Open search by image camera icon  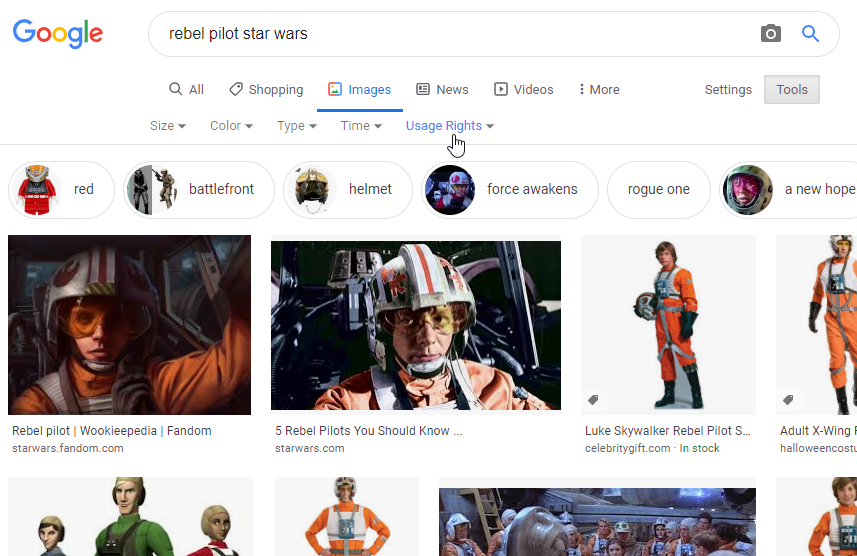(771, 34)
